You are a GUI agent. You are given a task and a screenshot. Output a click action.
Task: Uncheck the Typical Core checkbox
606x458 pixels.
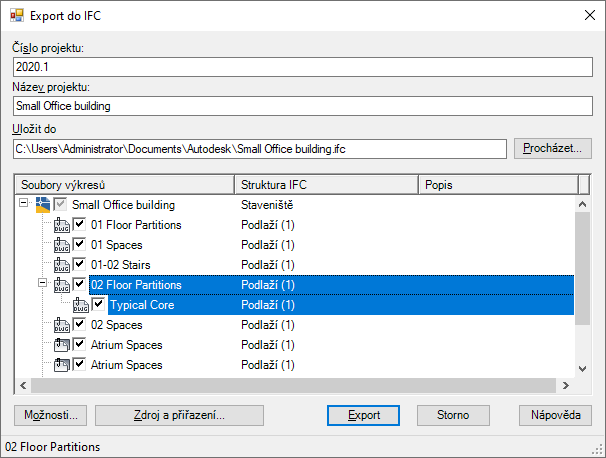coord(99,305)
